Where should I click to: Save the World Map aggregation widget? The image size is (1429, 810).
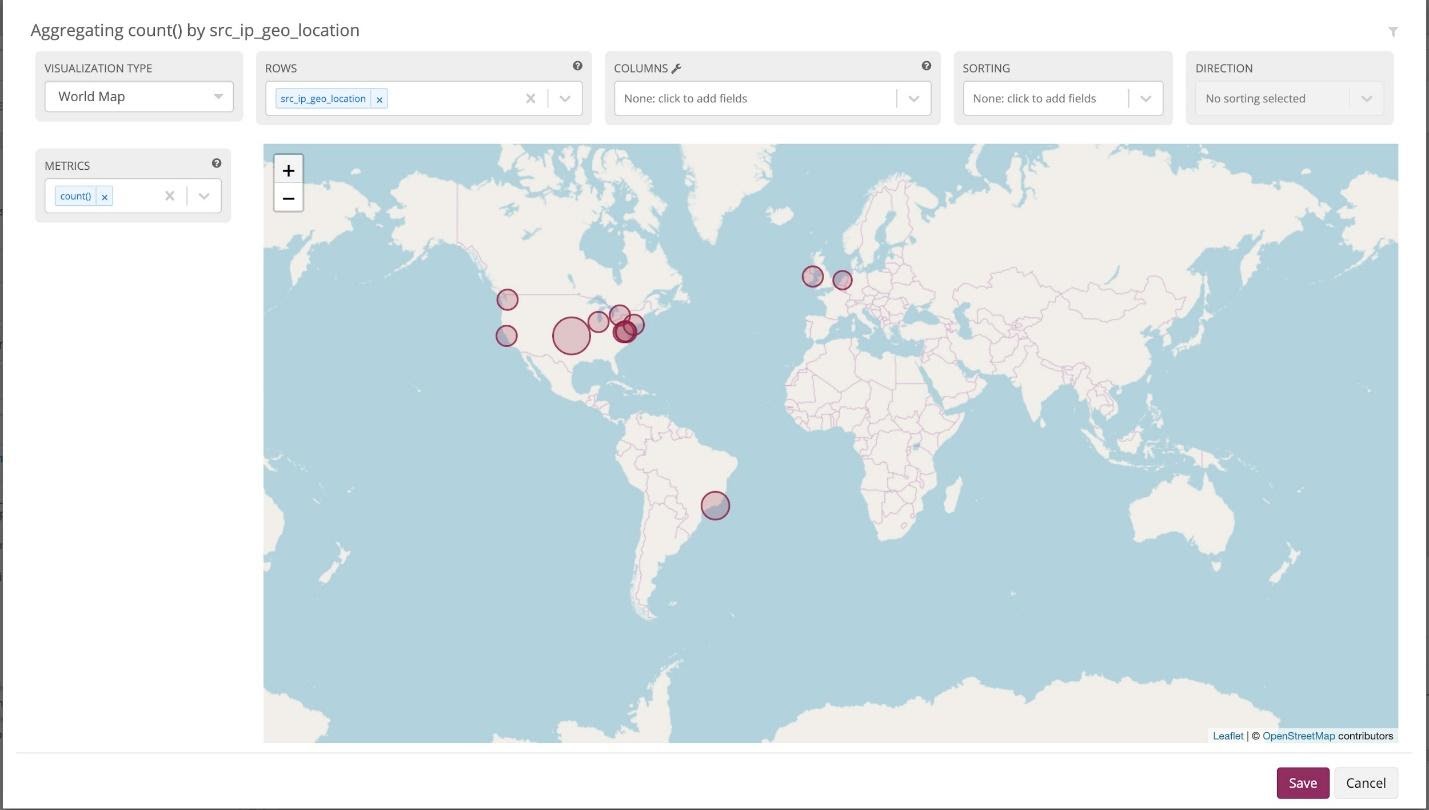click(1302, 783)
